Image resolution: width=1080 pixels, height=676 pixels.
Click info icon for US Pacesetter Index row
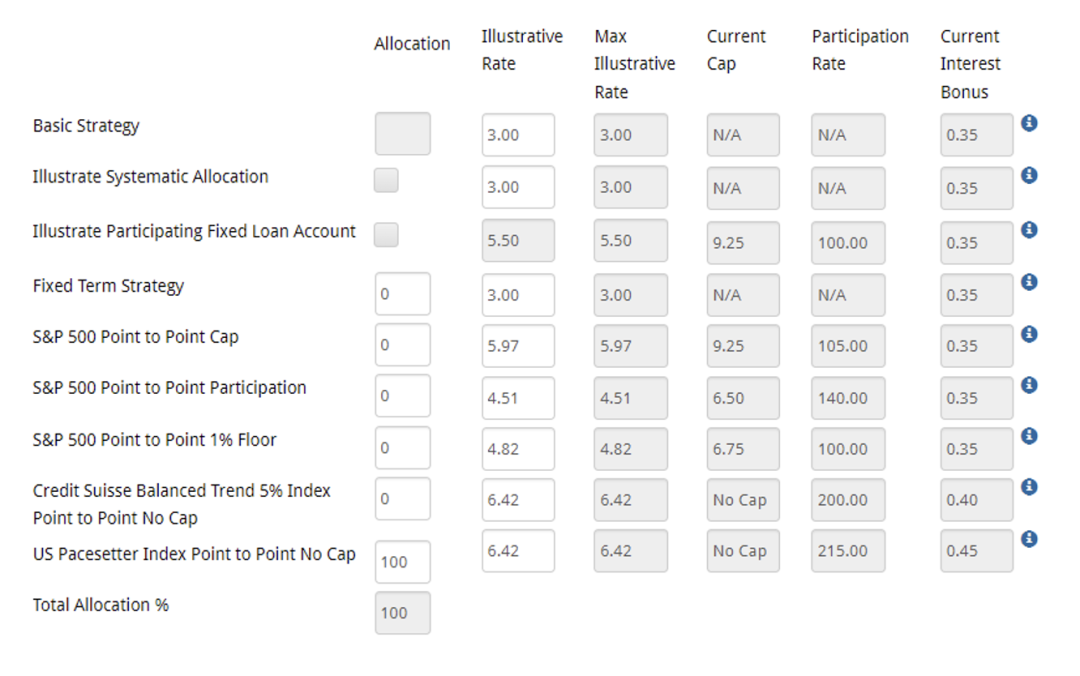1029,539
